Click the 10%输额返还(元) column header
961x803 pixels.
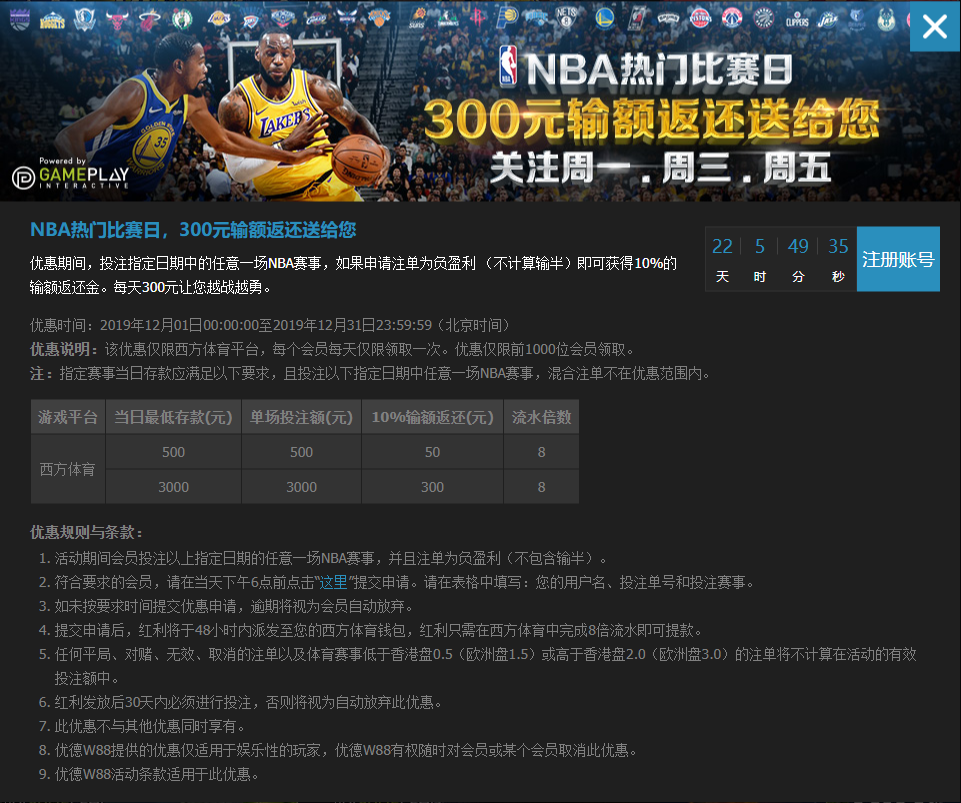click(x=432, y=417)
